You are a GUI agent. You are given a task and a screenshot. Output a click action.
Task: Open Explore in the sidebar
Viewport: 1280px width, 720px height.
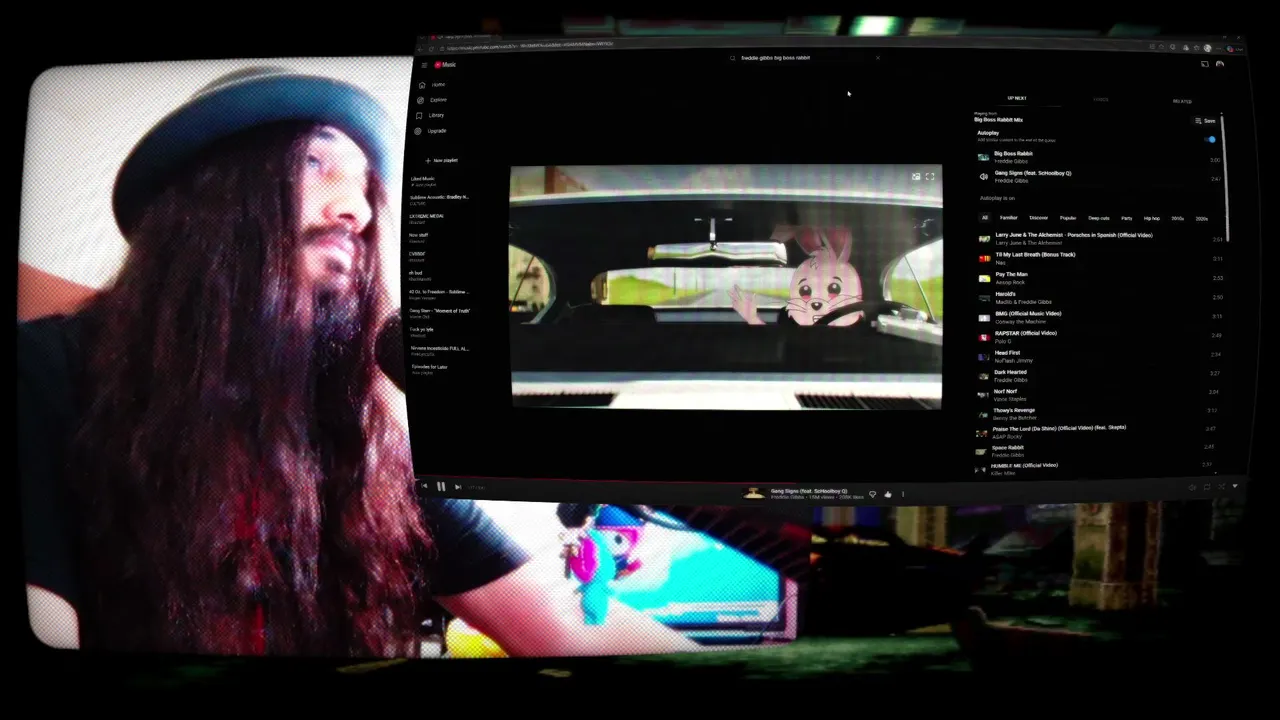click(x=432, y=100)
